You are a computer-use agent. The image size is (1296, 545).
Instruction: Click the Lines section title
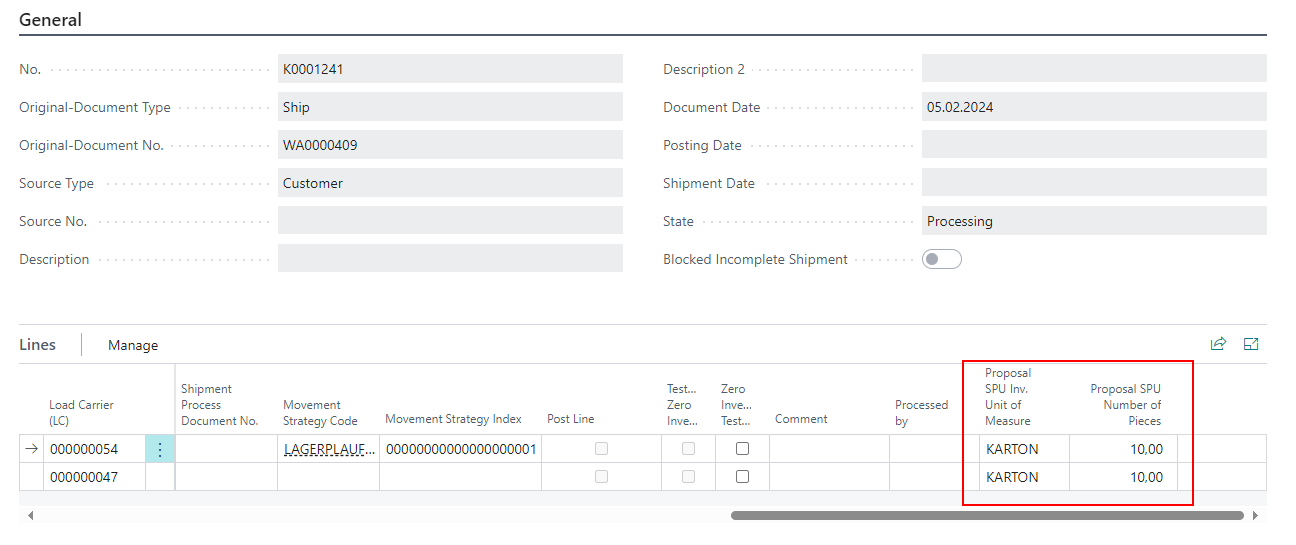point(38,345)
